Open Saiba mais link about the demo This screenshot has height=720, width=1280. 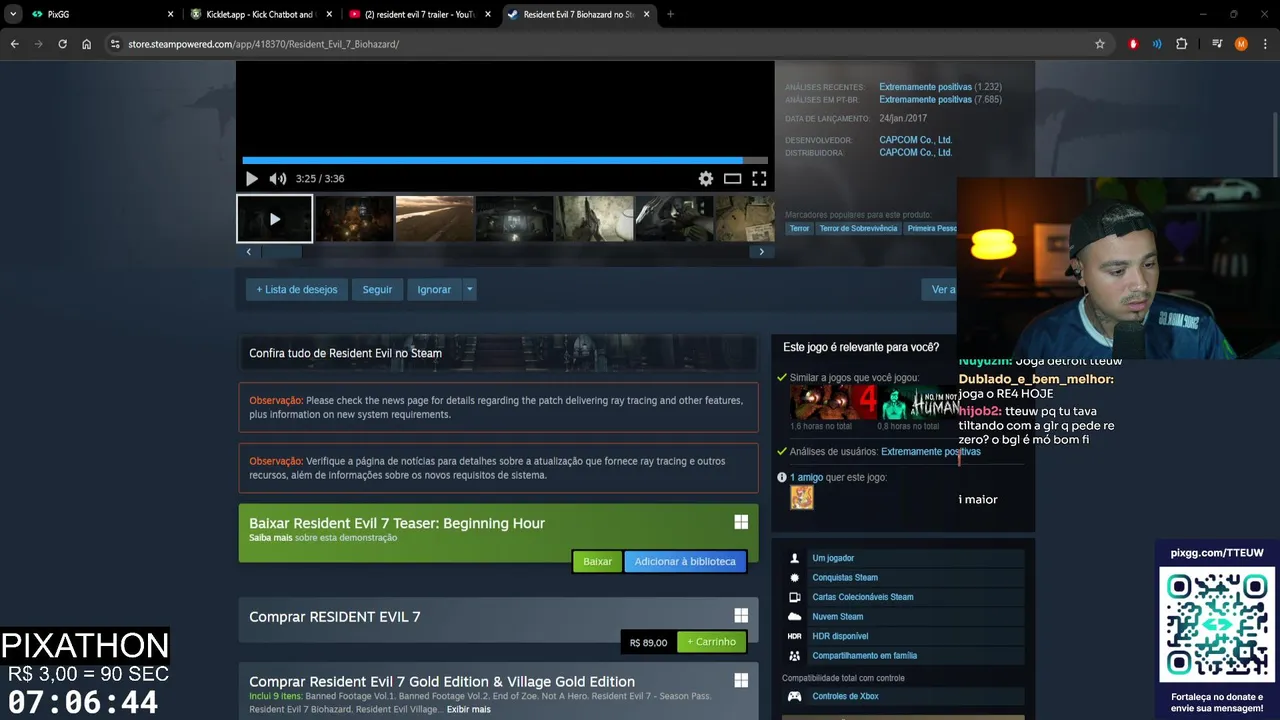tap(270, 538)
